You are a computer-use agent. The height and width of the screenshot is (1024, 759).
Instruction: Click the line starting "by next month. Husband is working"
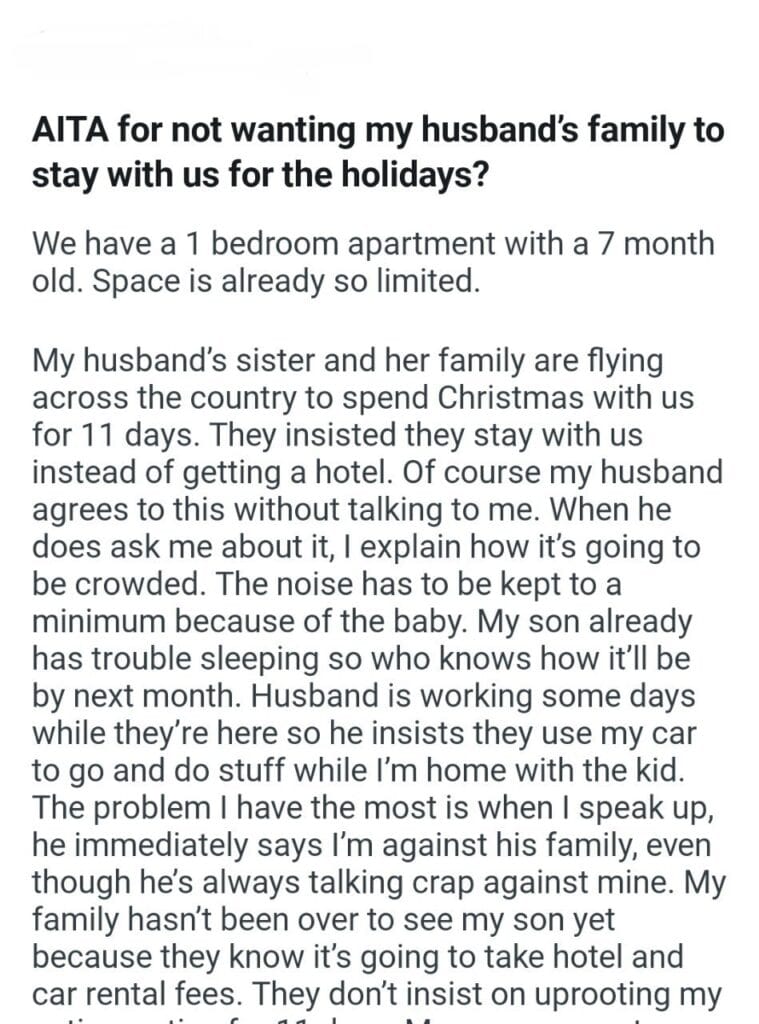coord(361,697)
